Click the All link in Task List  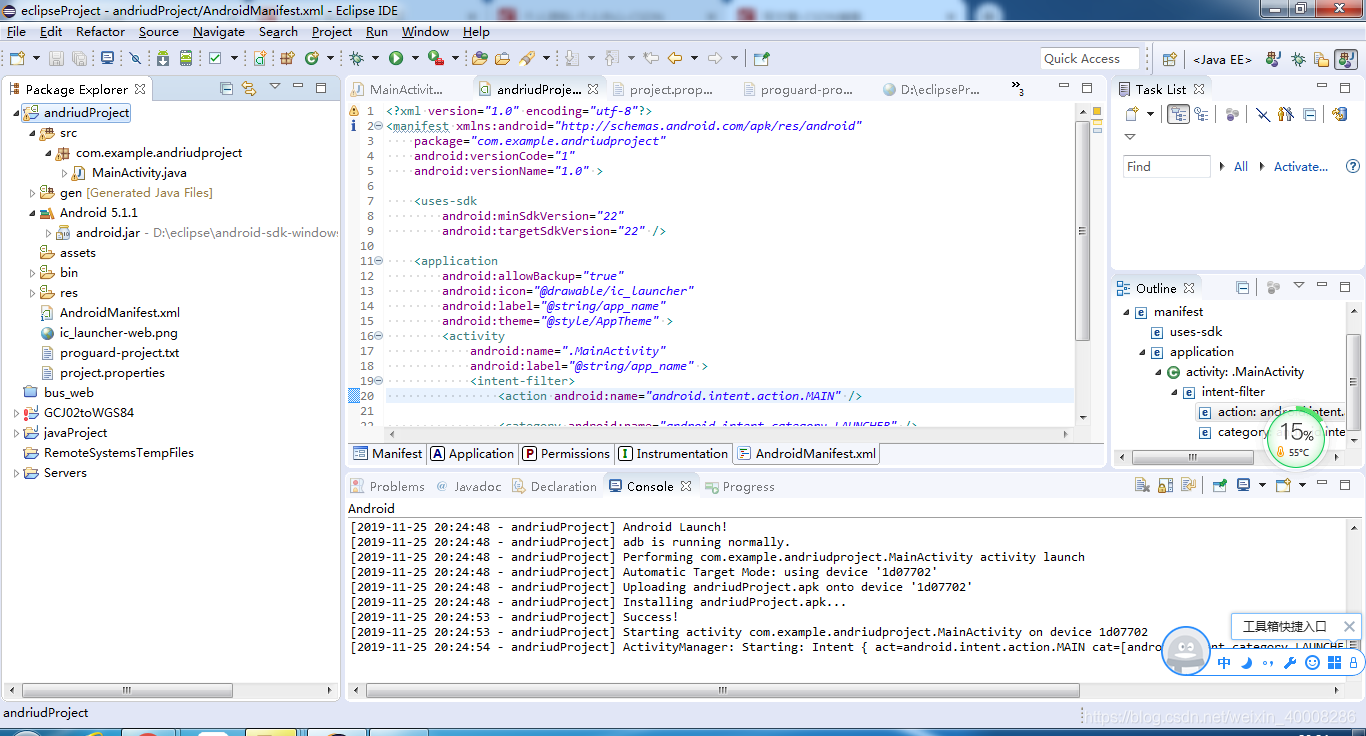(1241, 167)
